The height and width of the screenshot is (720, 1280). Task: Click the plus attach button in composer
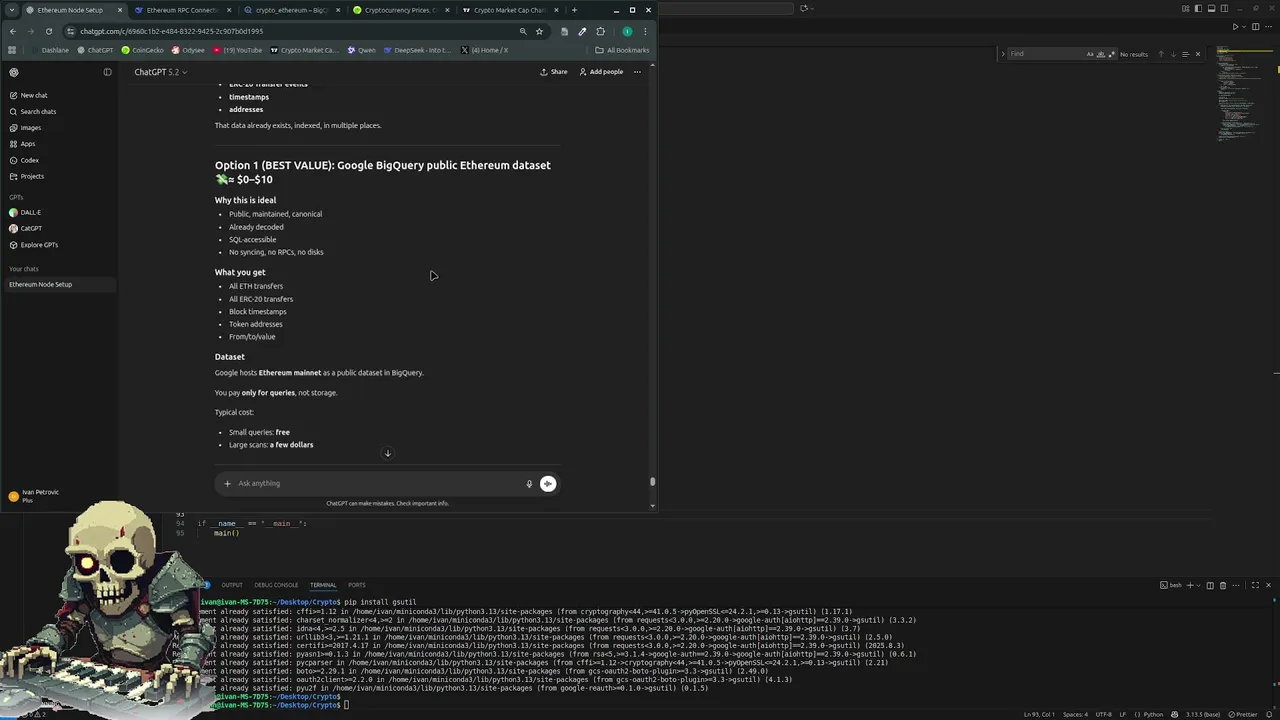227,483
